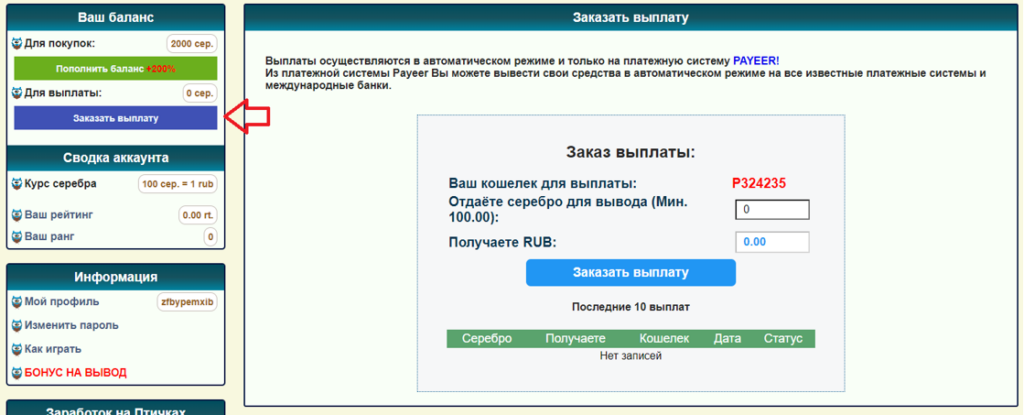Click the red wallet number P324235
The image size is (1024, 415).
759,184
